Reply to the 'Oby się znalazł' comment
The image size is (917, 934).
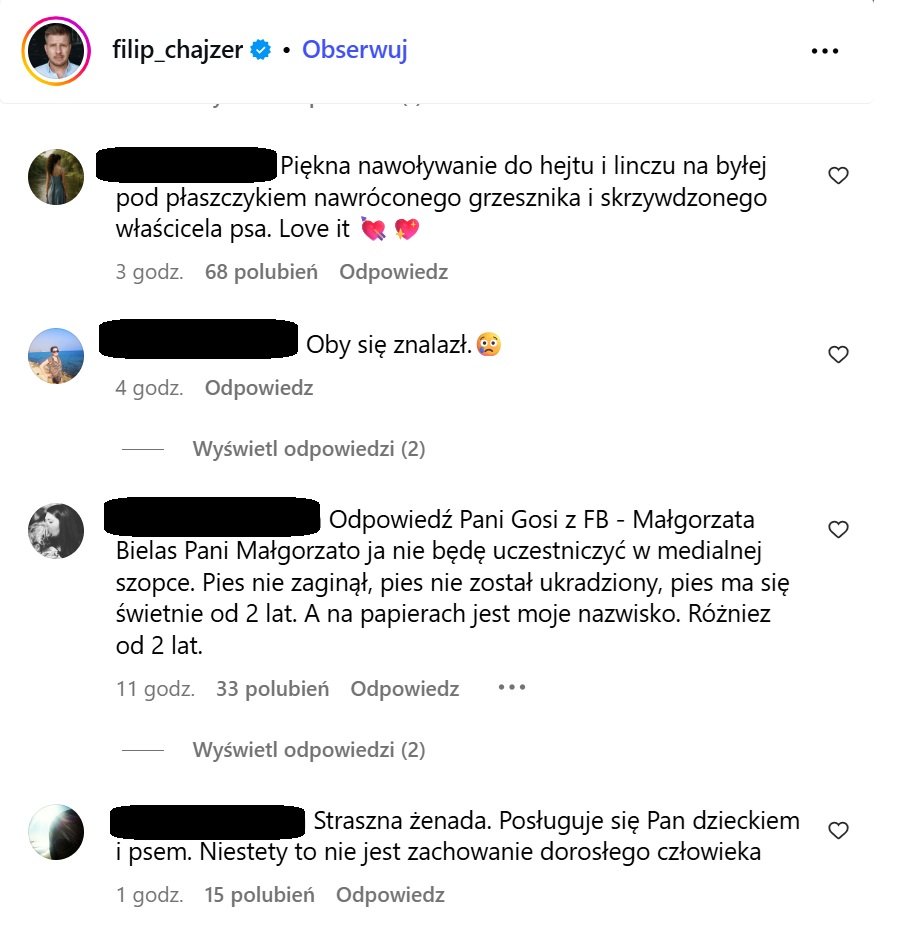pyautogui.click(x=259, y=388)
